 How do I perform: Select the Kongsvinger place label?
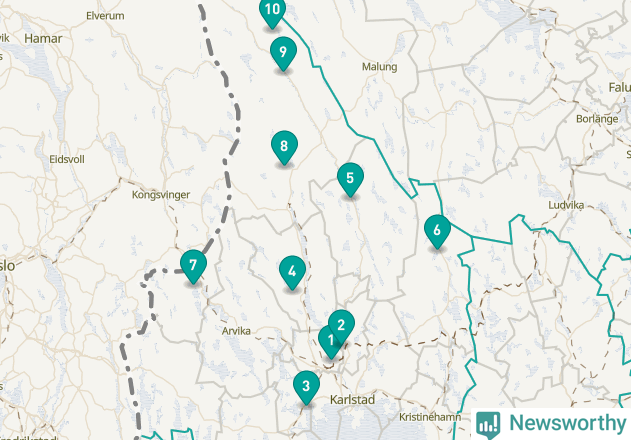click(x=161, y=195)
